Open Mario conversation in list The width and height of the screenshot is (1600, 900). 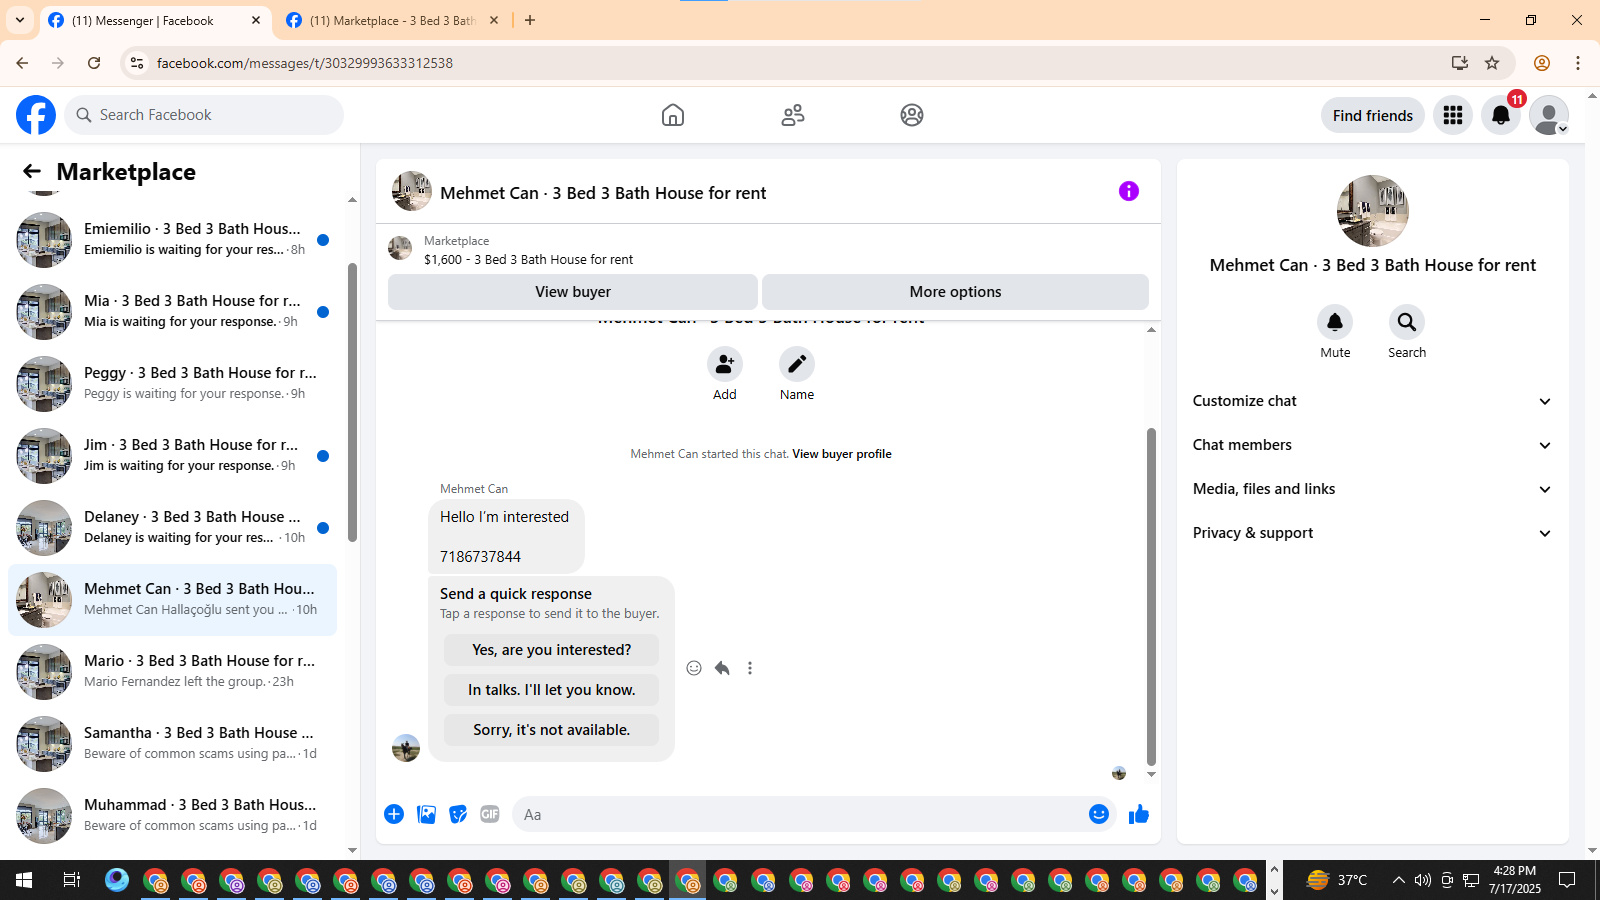pos(172,672)
